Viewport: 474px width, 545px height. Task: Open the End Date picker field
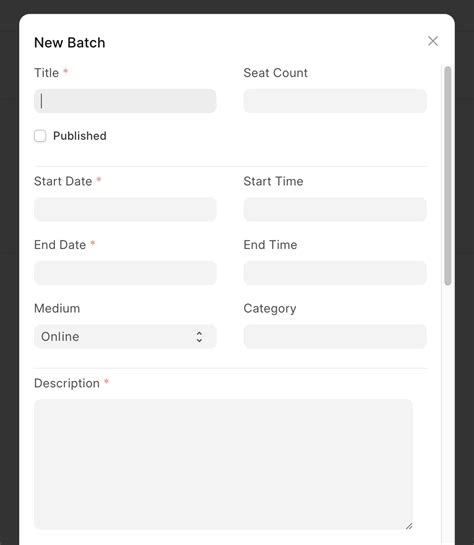[x=125, y=273]
